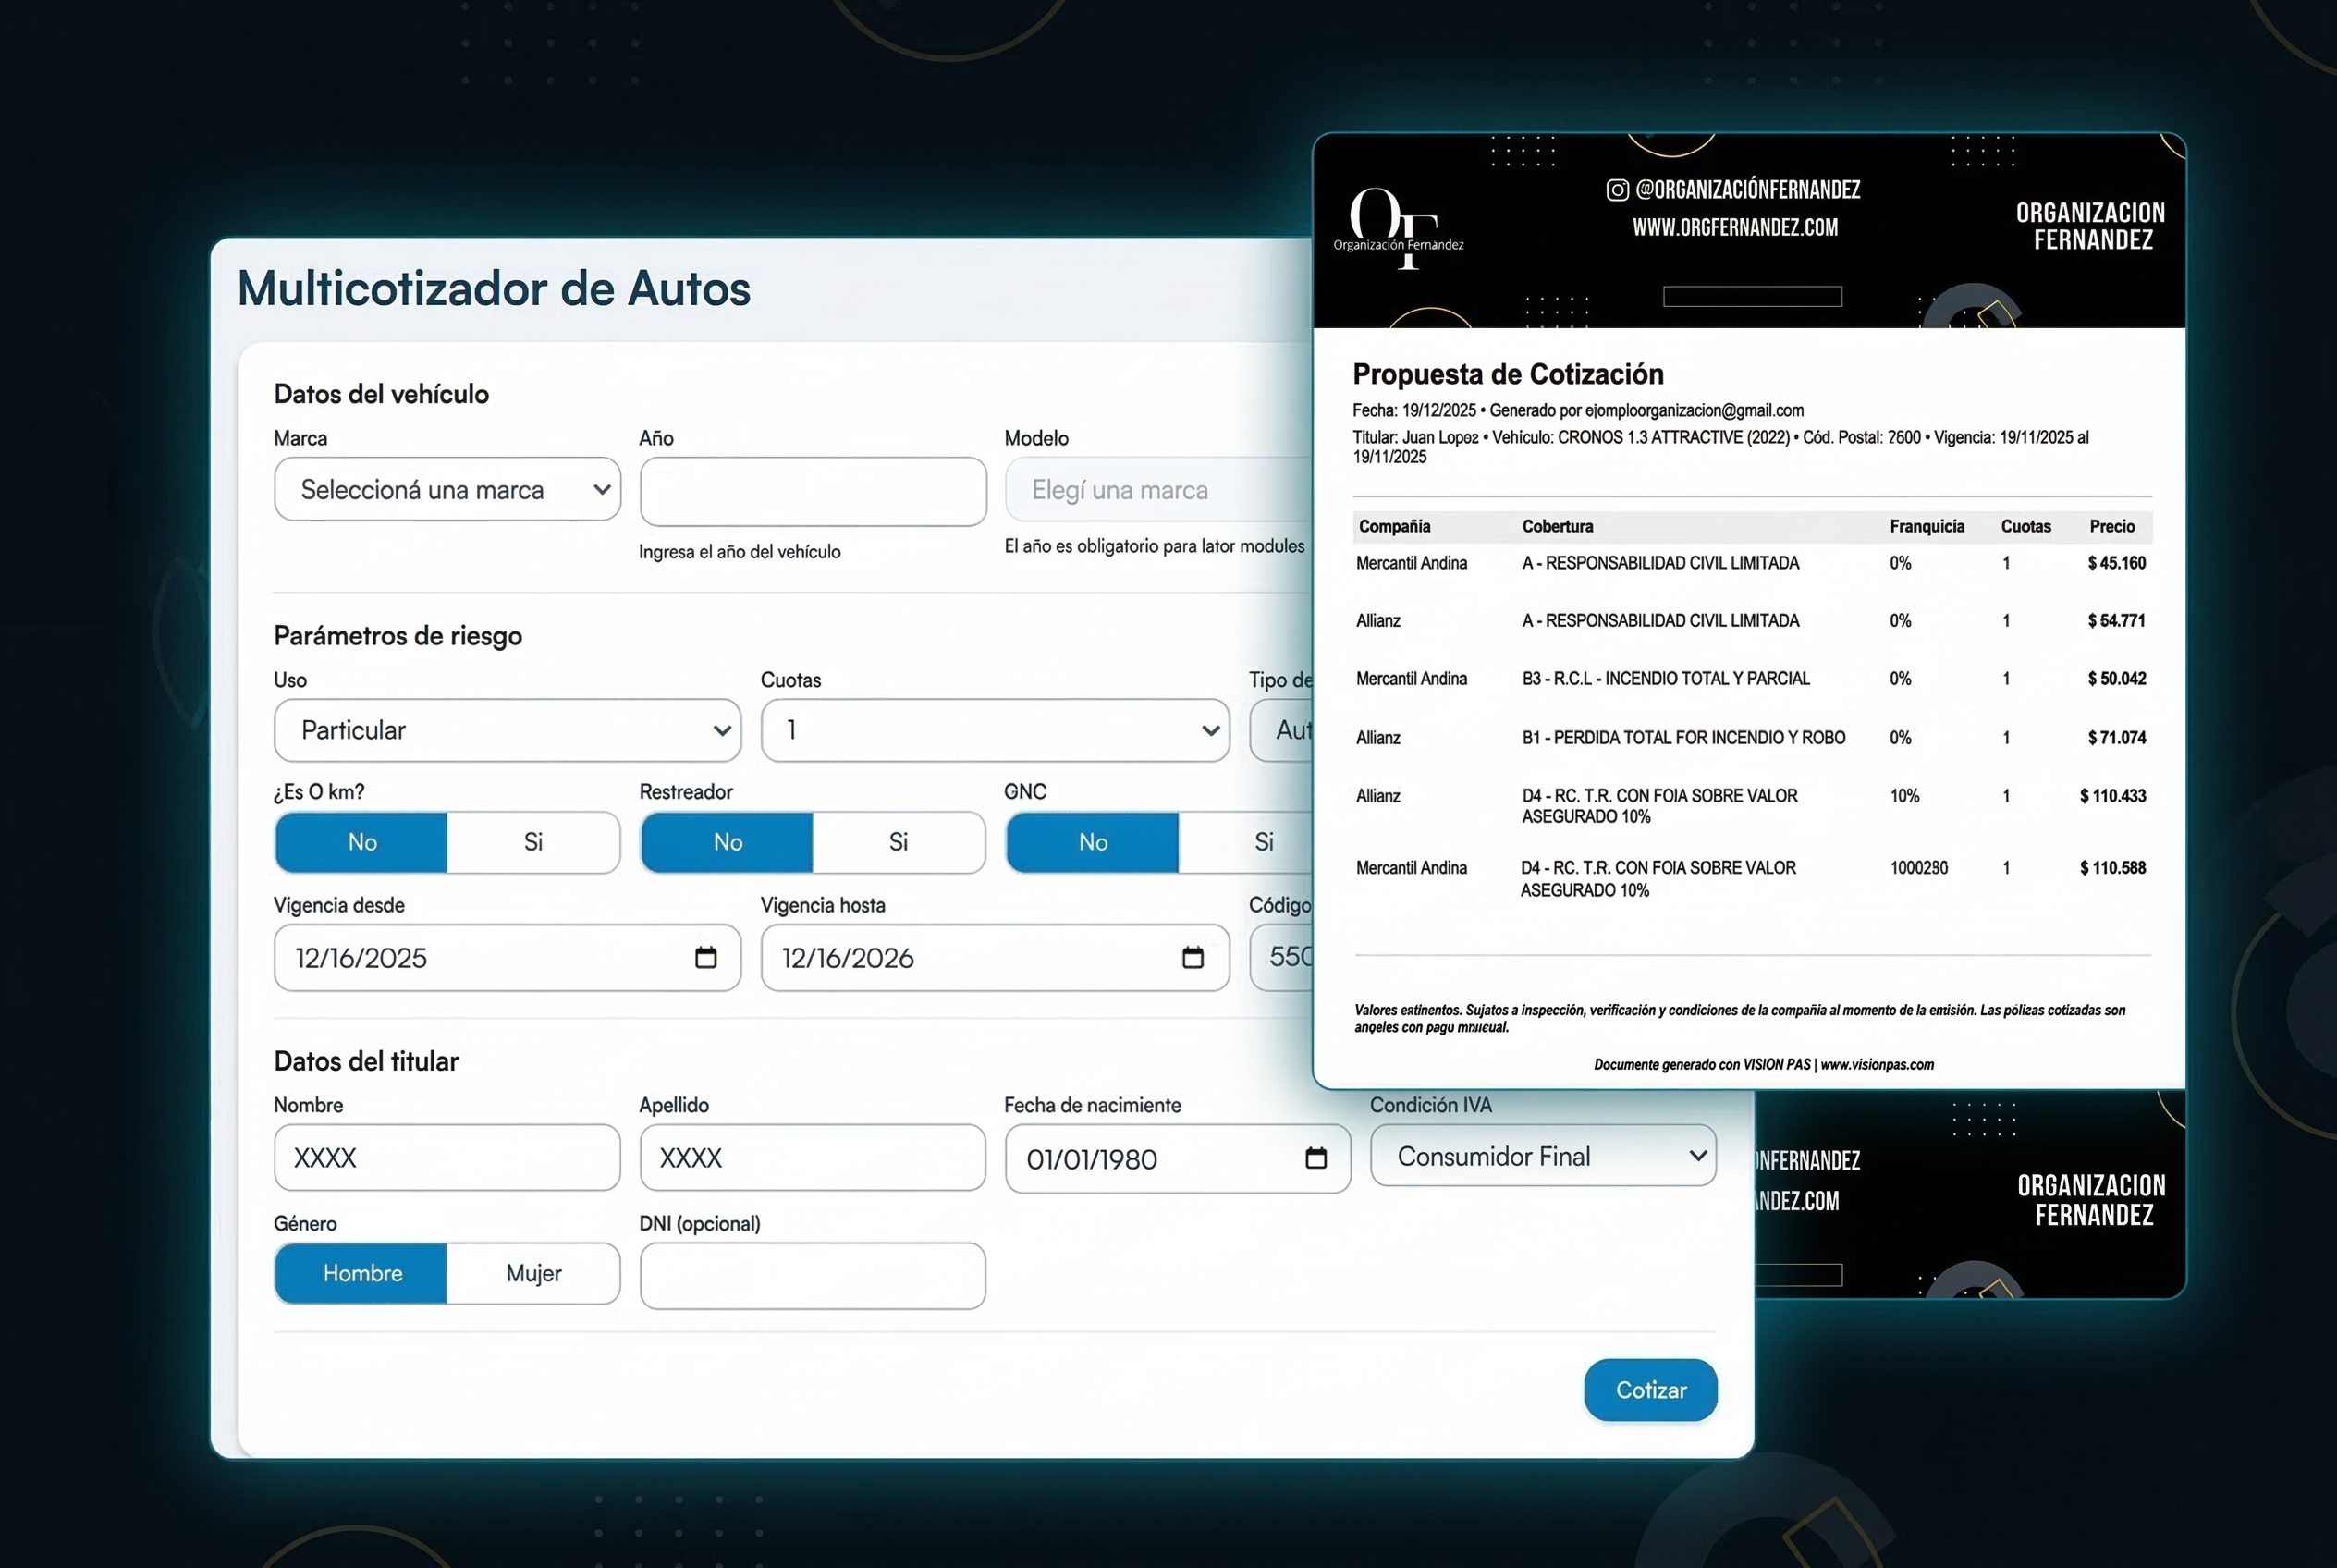This screenshot has width=2337, height=1568.
Task: Select Mujer as Género
Action: coord(535,1273)
